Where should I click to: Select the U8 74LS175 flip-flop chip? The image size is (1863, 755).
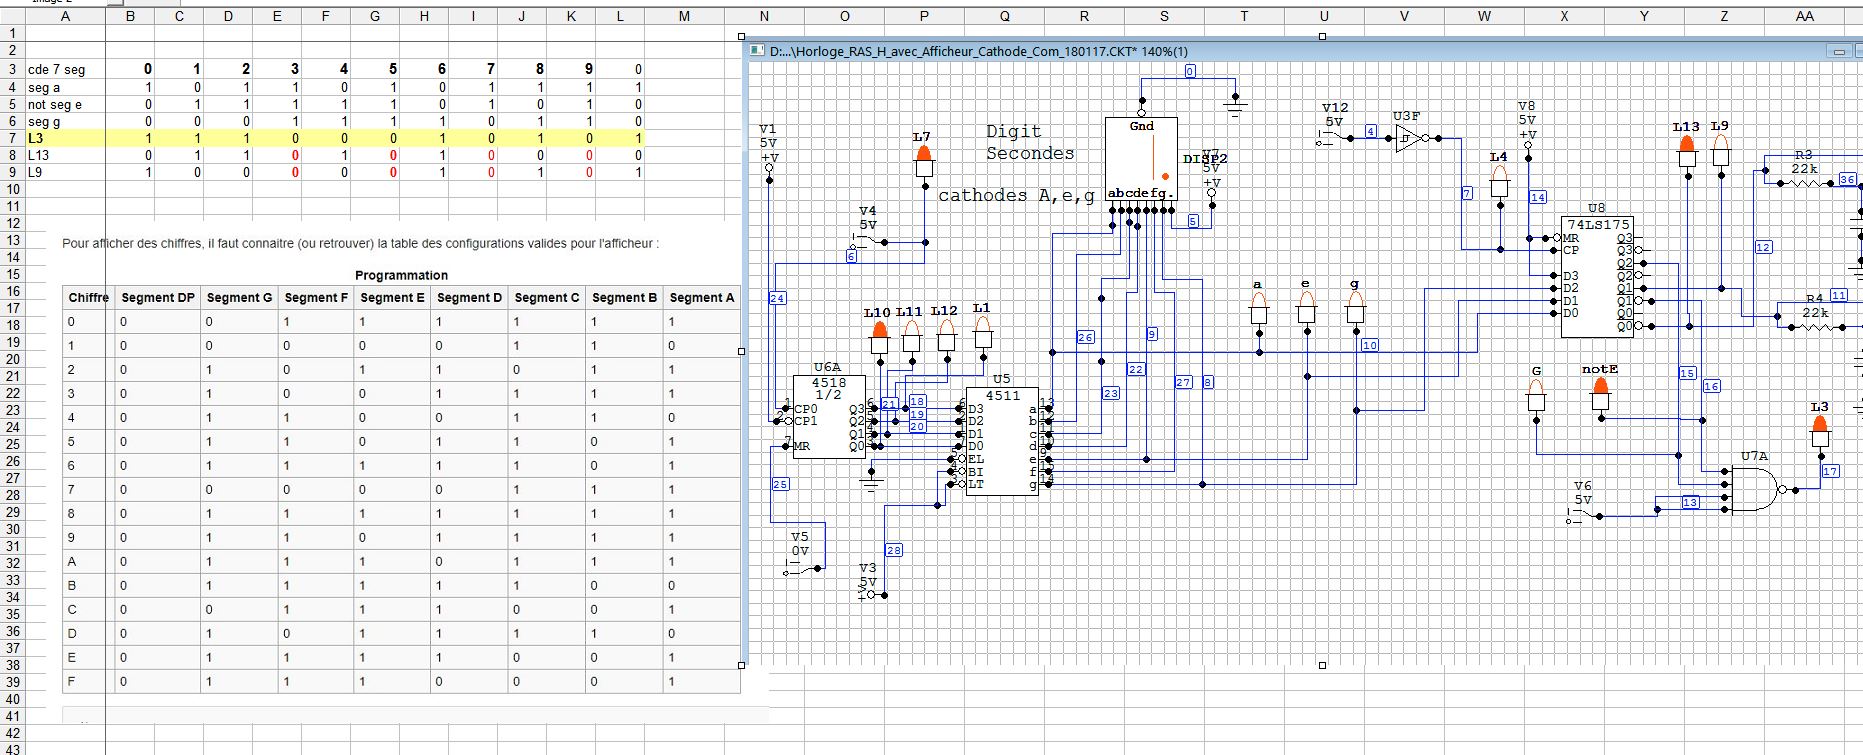pyautogui.click(x=1597, y=278)
